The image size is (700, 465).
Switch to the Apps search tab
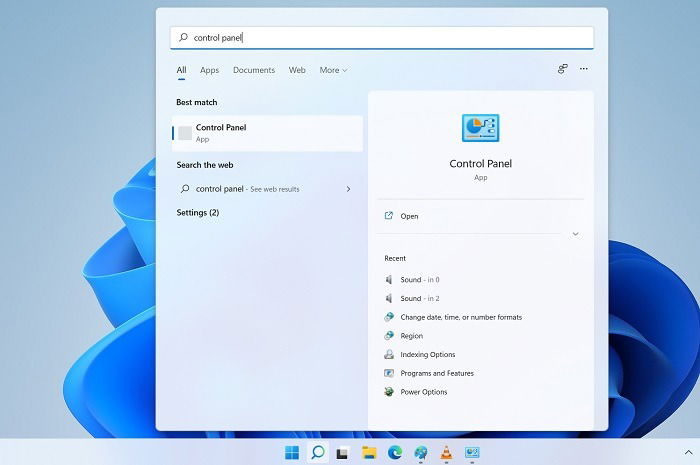tap(209, 70)
